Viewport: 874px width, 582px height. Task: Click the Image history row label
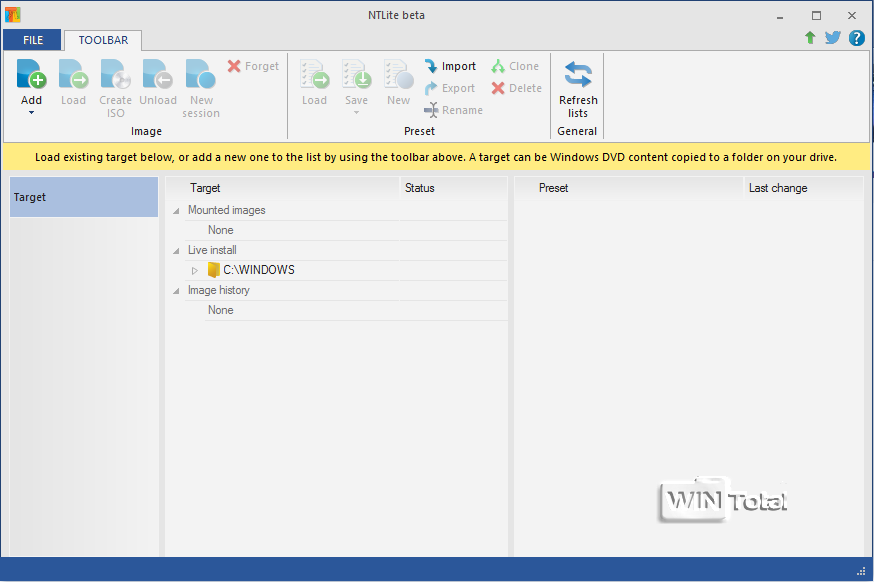pyautogui.click(x=218, y=290)
